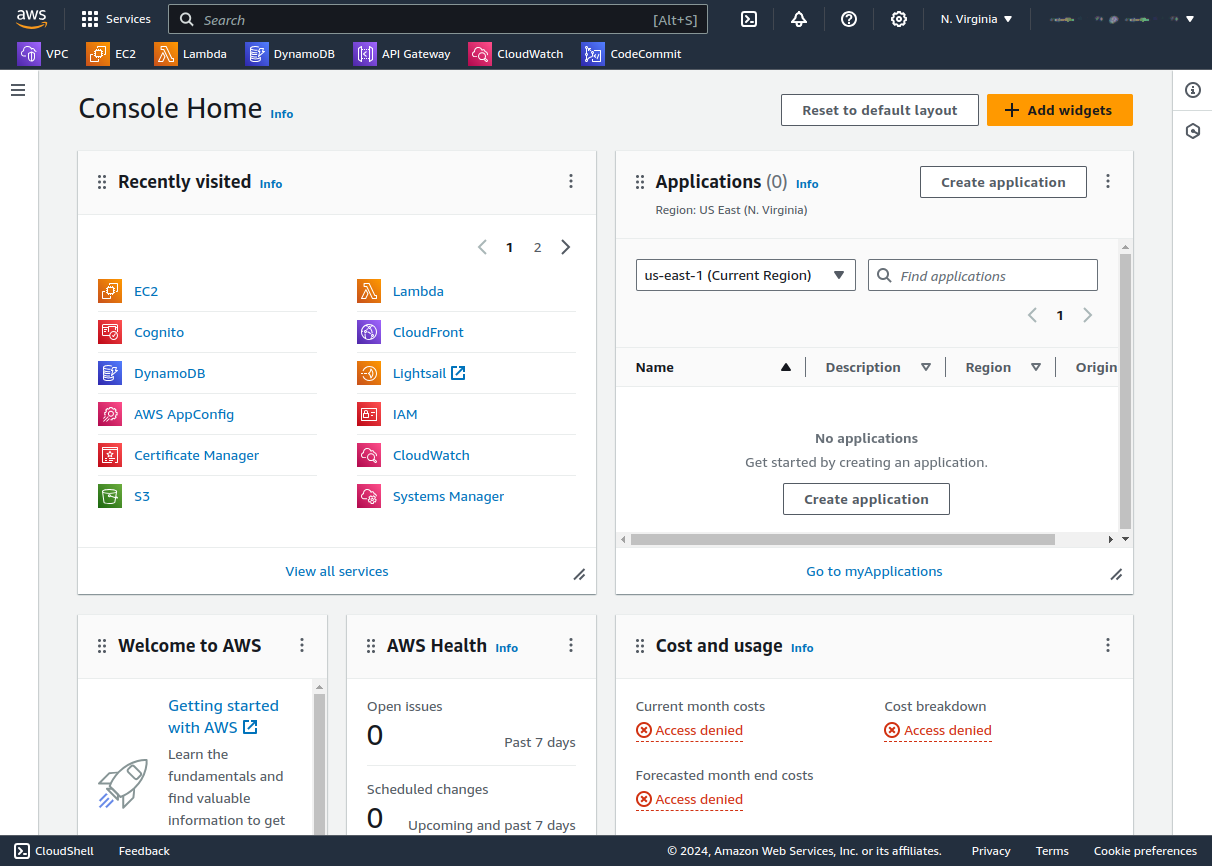Viewport: 1212px width, 866px height.
Task: Expand the N. Virginia region selector
Action: (975, 18)
